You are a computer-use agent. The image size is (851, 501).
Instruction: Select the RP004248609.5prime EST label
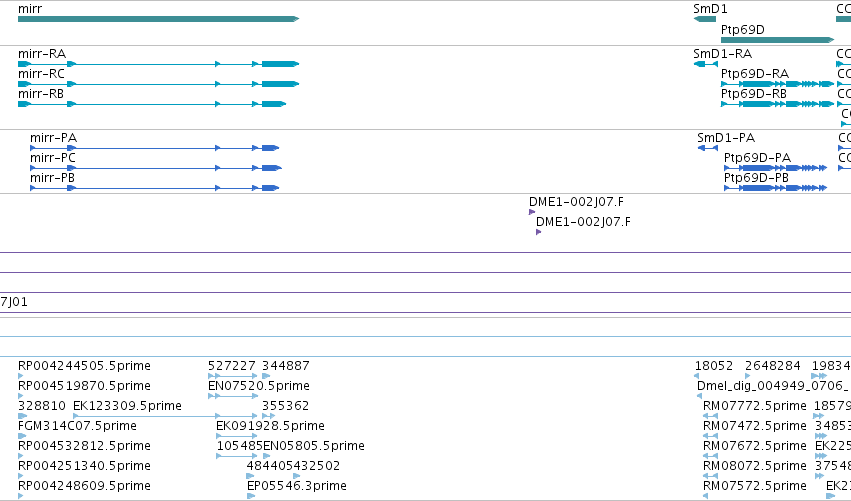click(84, 486)
